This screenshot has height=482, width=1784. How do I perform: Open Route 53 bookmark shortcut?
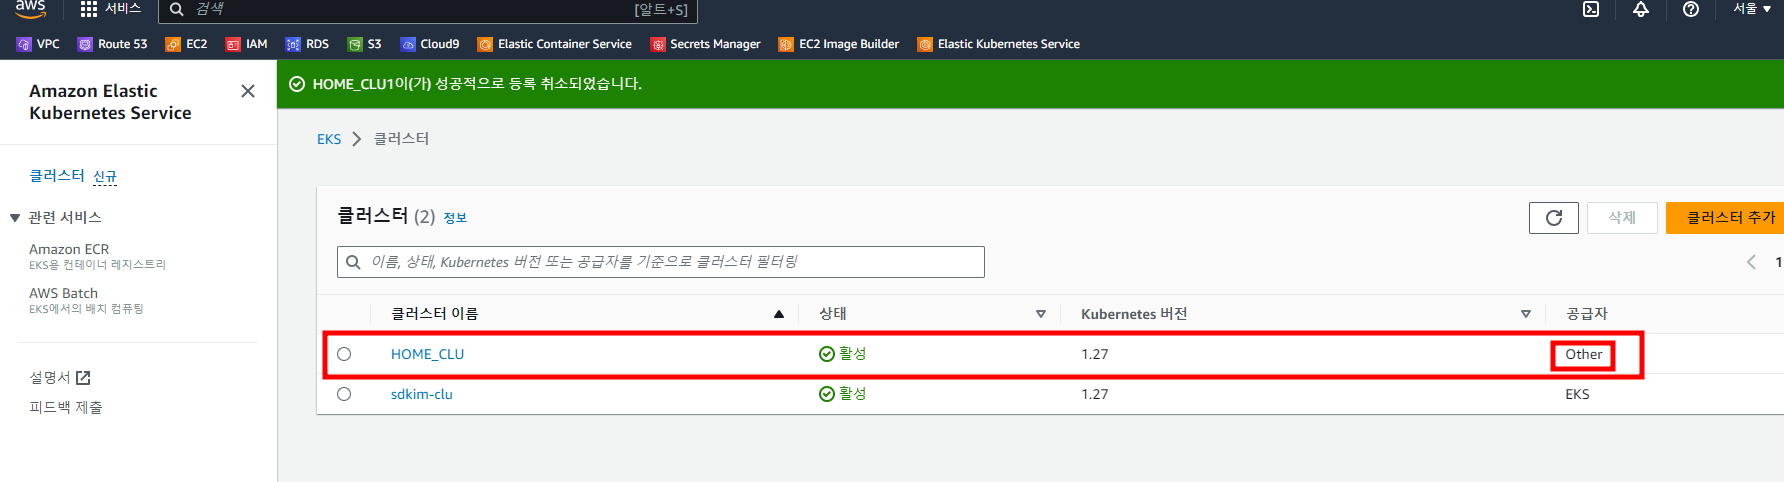click(x=113, y=44)
